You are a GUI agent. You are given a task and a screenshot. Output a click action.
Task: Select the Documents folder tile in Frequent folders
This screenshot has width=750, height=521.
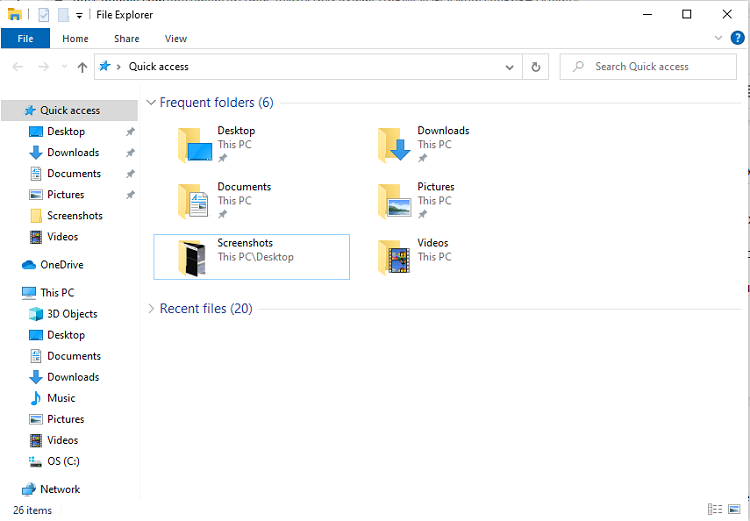coord(252,200)
